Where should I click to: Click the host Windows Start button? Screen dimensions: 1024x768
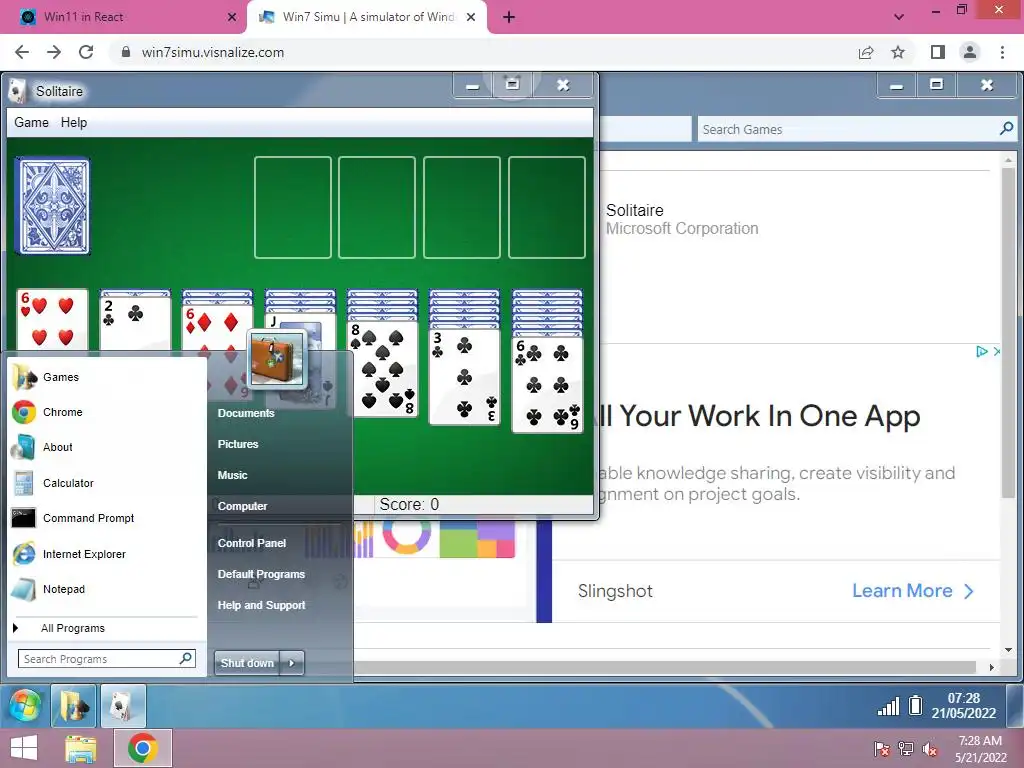[24, 748]
